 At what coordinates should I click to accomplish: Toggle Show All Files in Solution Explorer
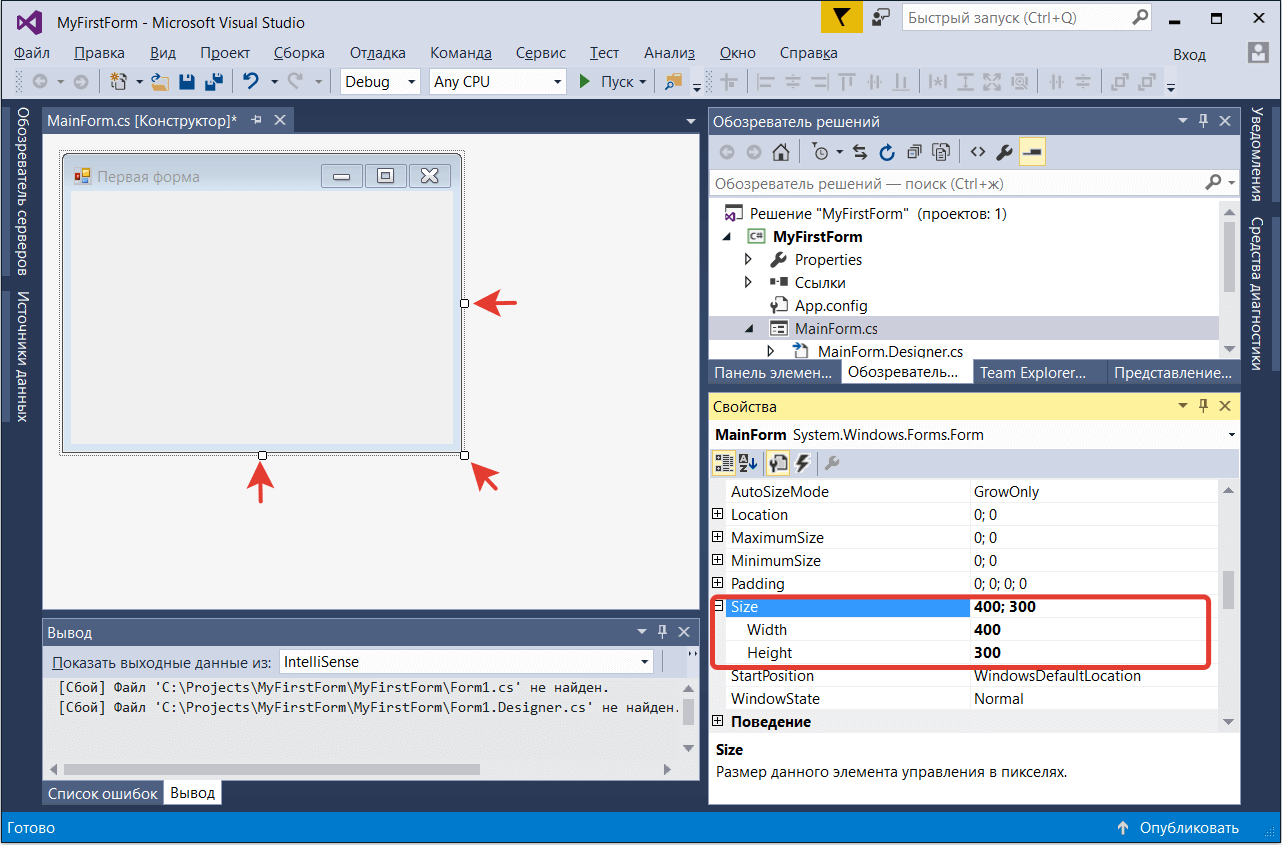click(941, 152)
